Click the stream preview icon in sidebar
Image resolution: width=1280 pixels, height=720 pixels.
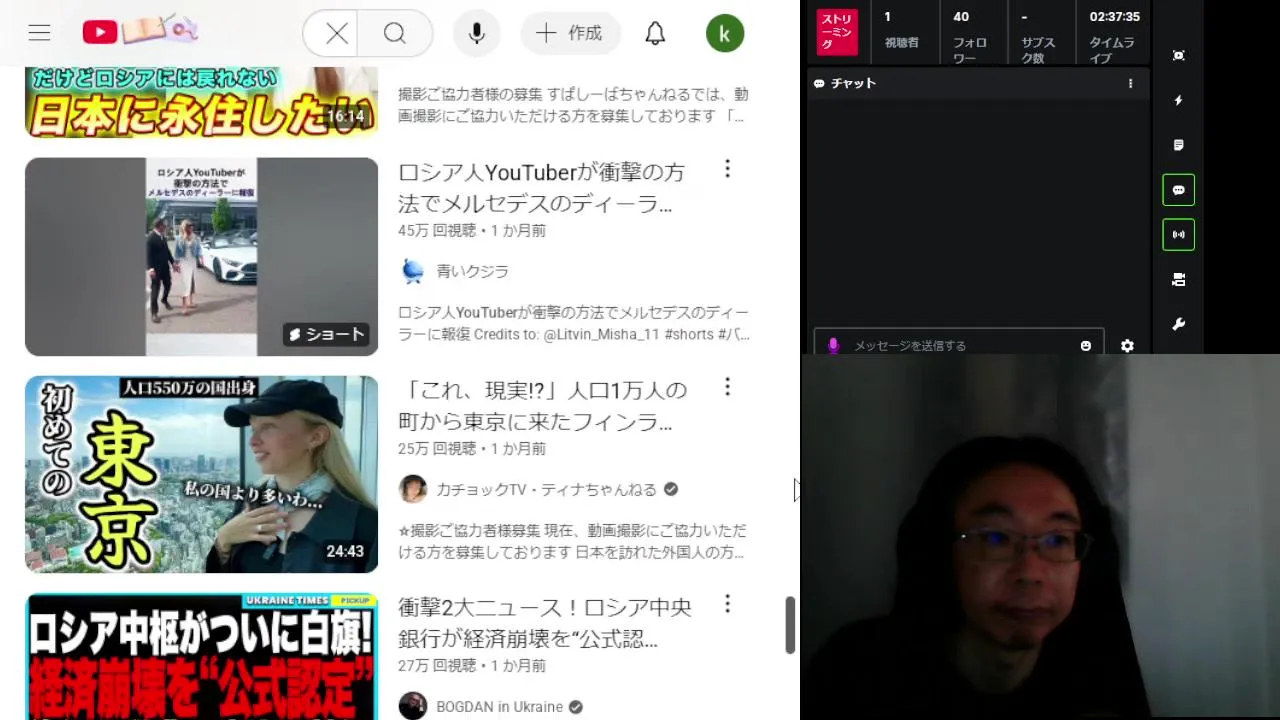[1179, 56]
